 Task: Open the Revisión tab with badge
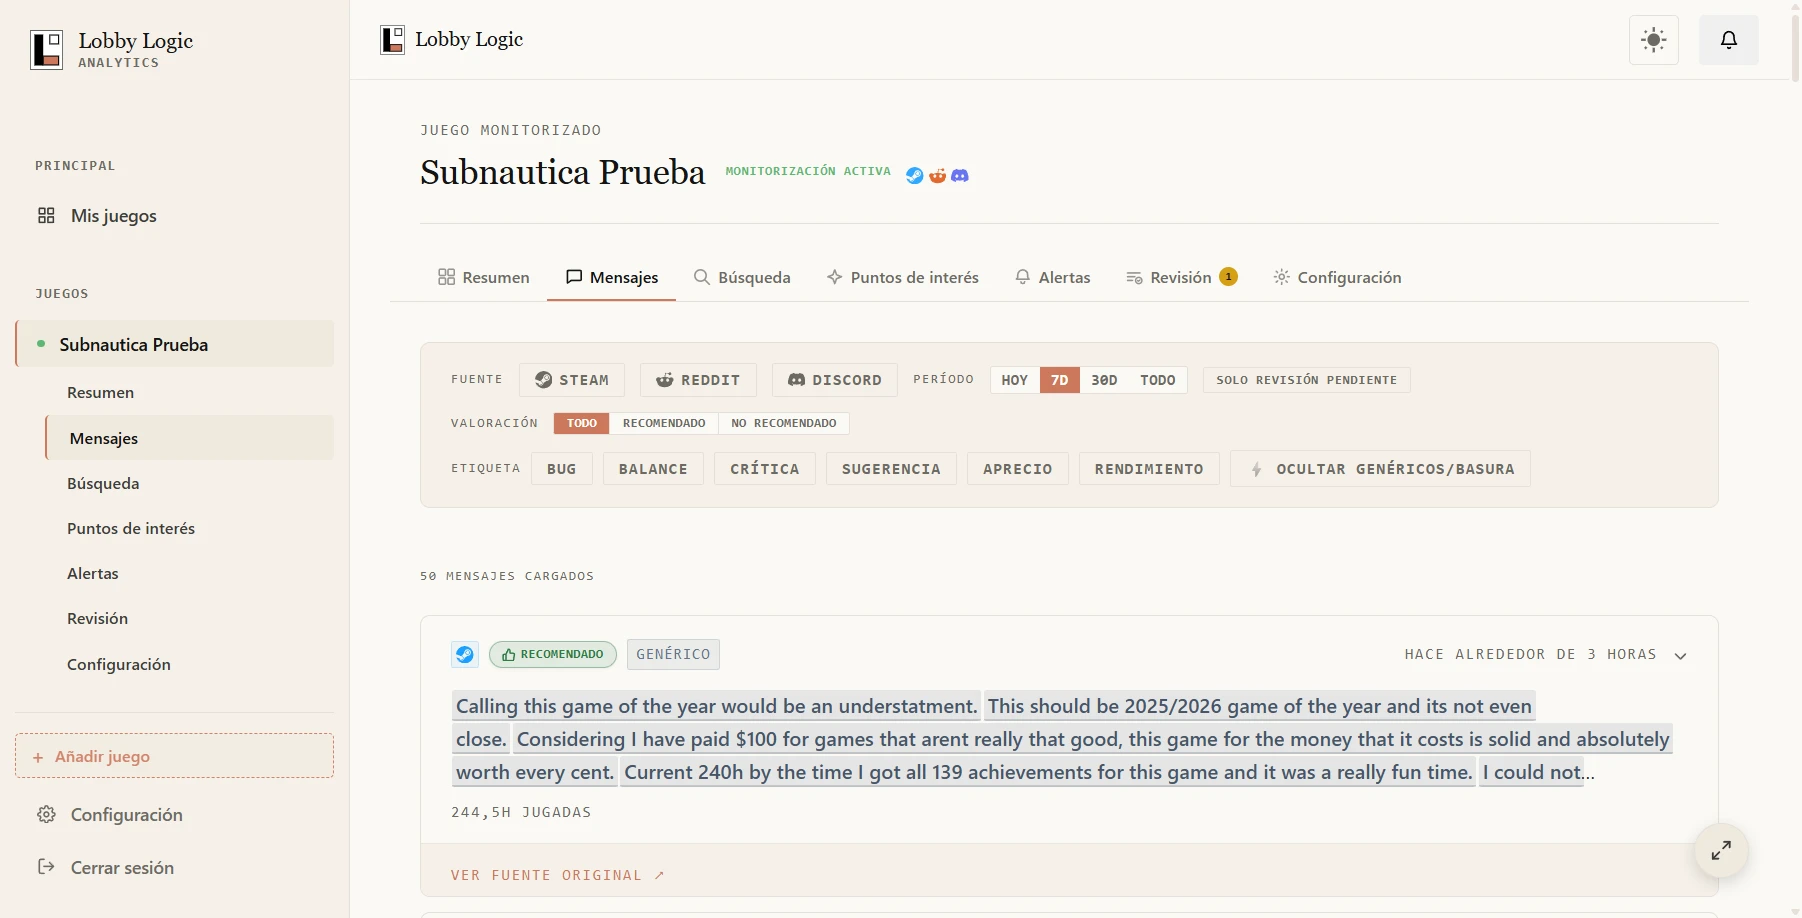(1182, 277)
